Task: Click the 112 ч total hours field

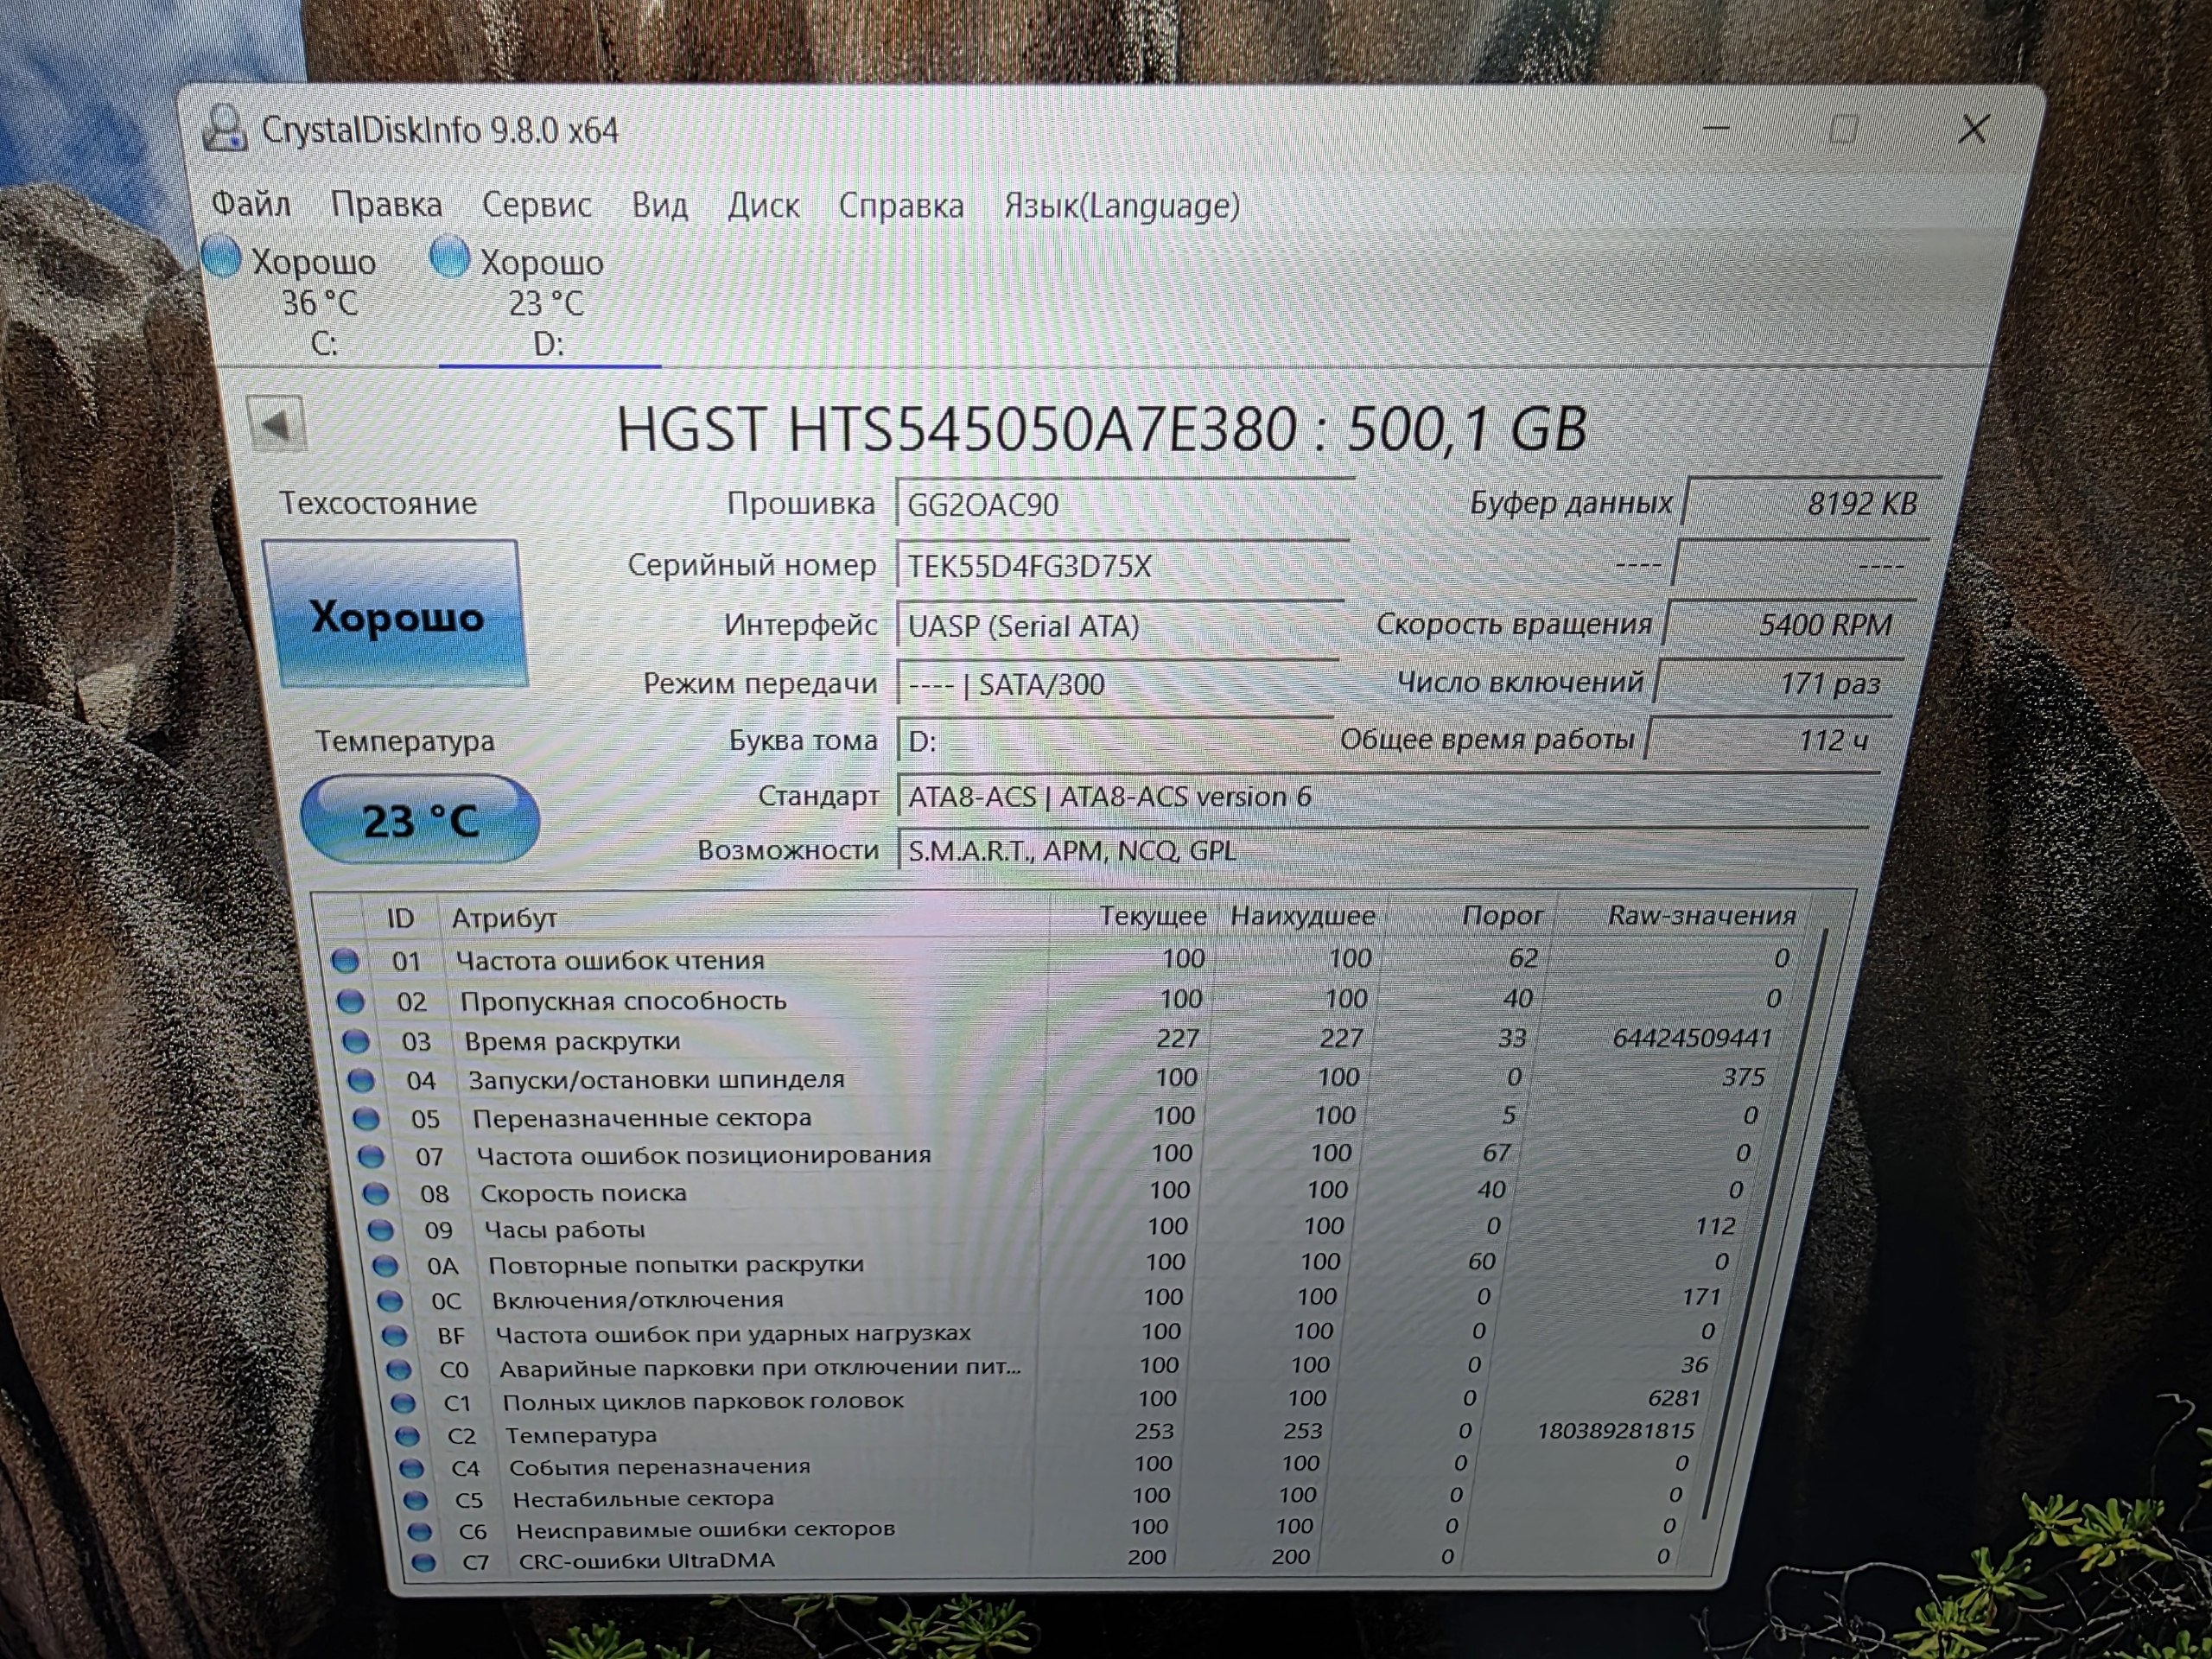Action: pyautogui.click(x=1769, y=740)
